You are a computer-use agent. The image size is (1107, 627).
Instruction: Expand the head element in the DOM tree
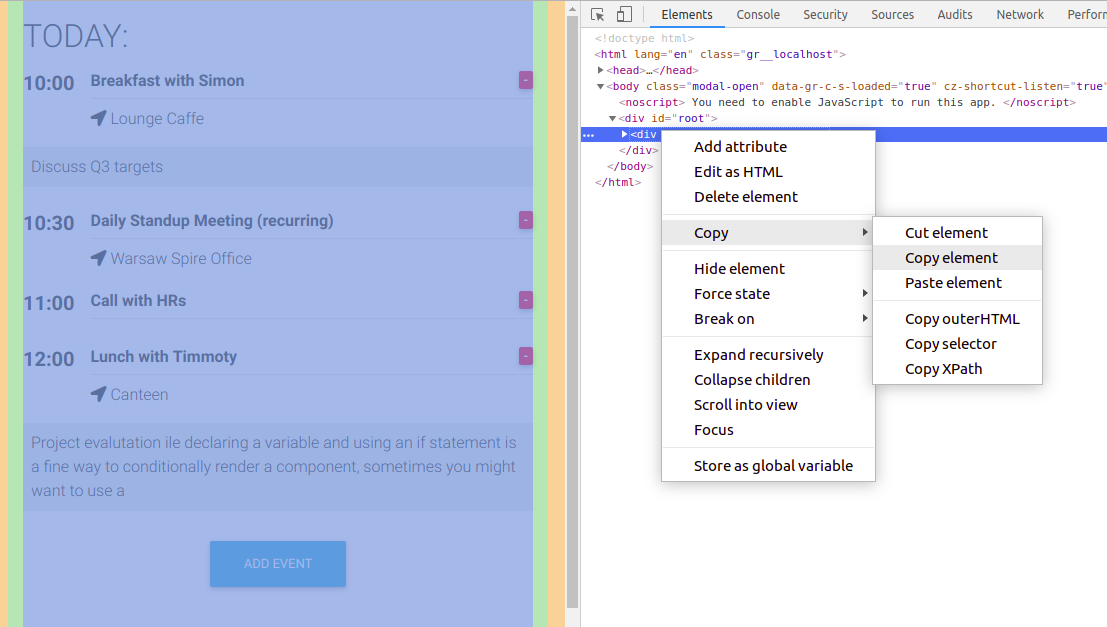pos(600,70)
